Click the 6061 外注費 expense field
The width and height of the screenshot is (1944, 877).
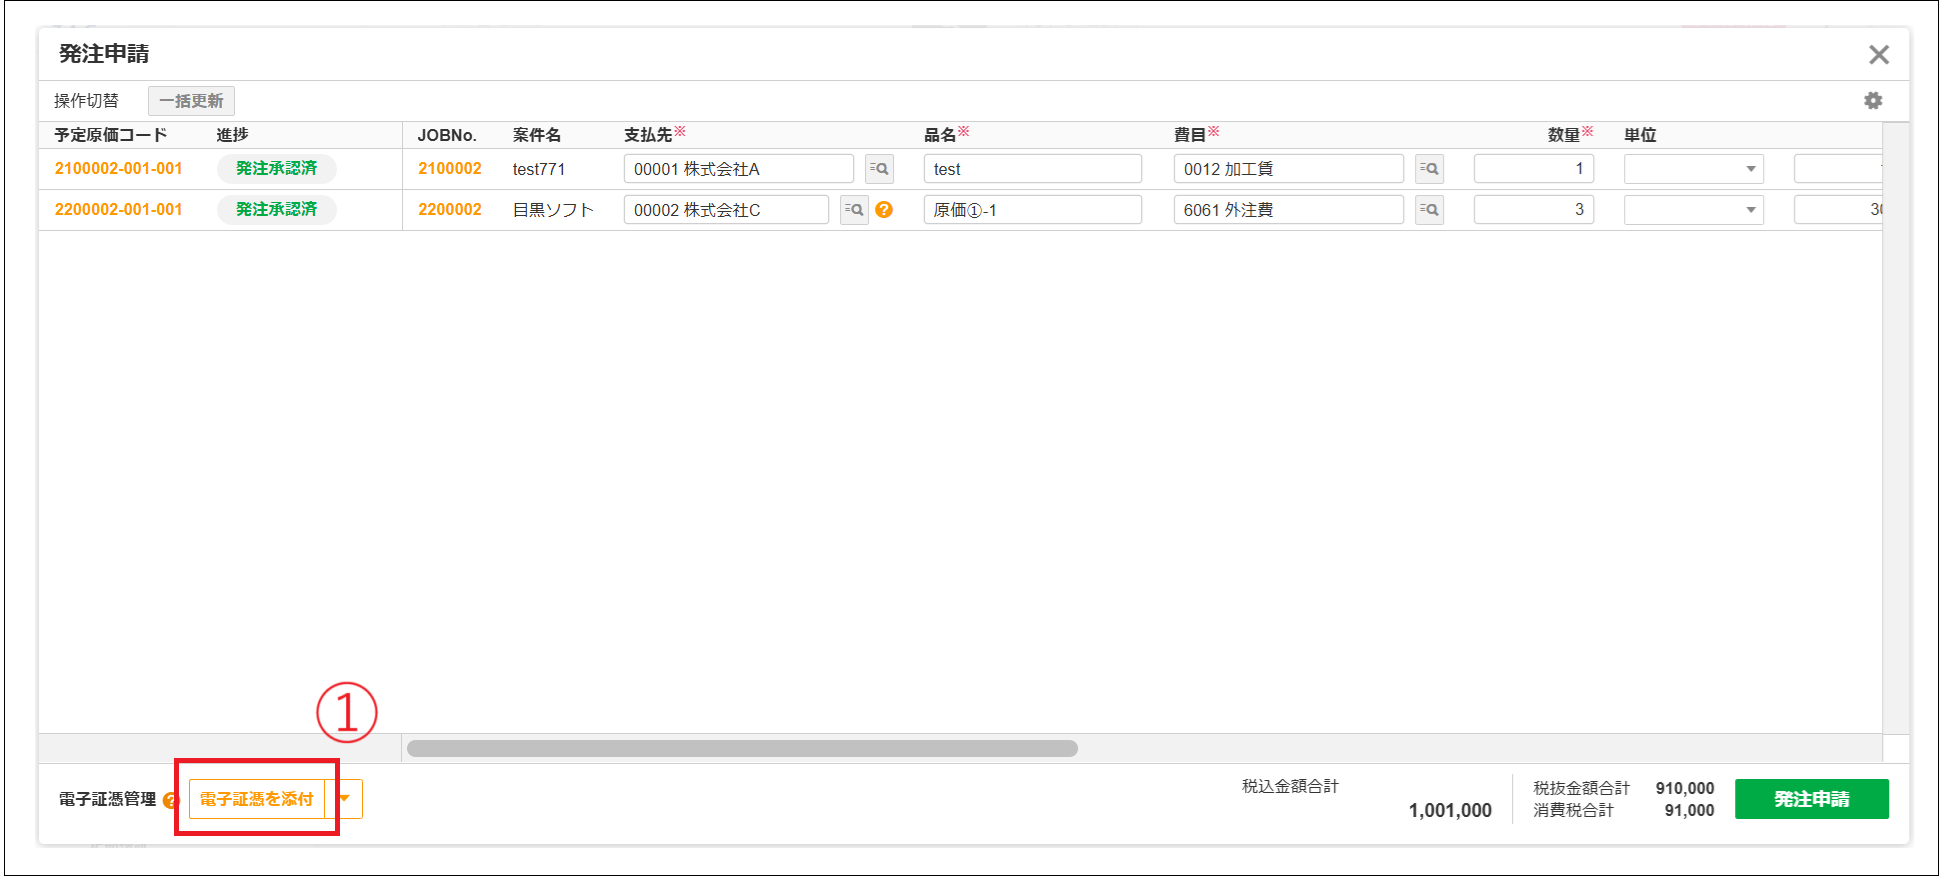coord(1288,210)
